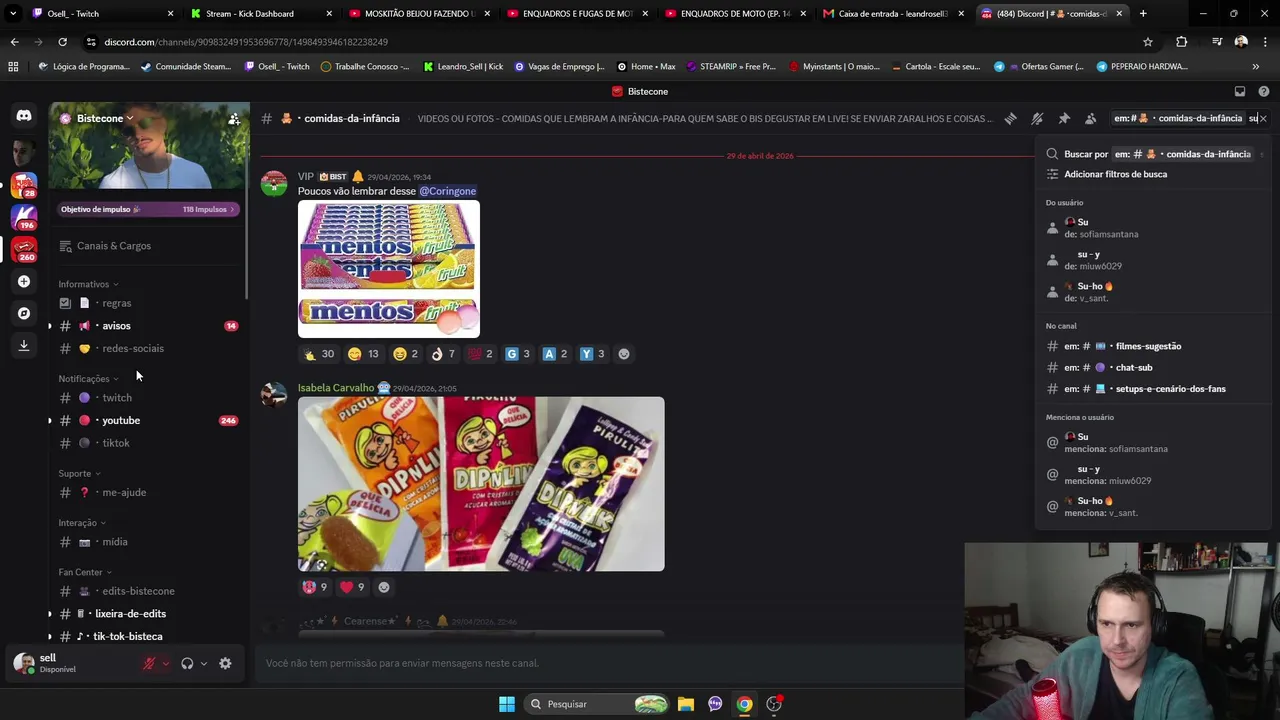Collapse the Fan Center category

(85, 572)
